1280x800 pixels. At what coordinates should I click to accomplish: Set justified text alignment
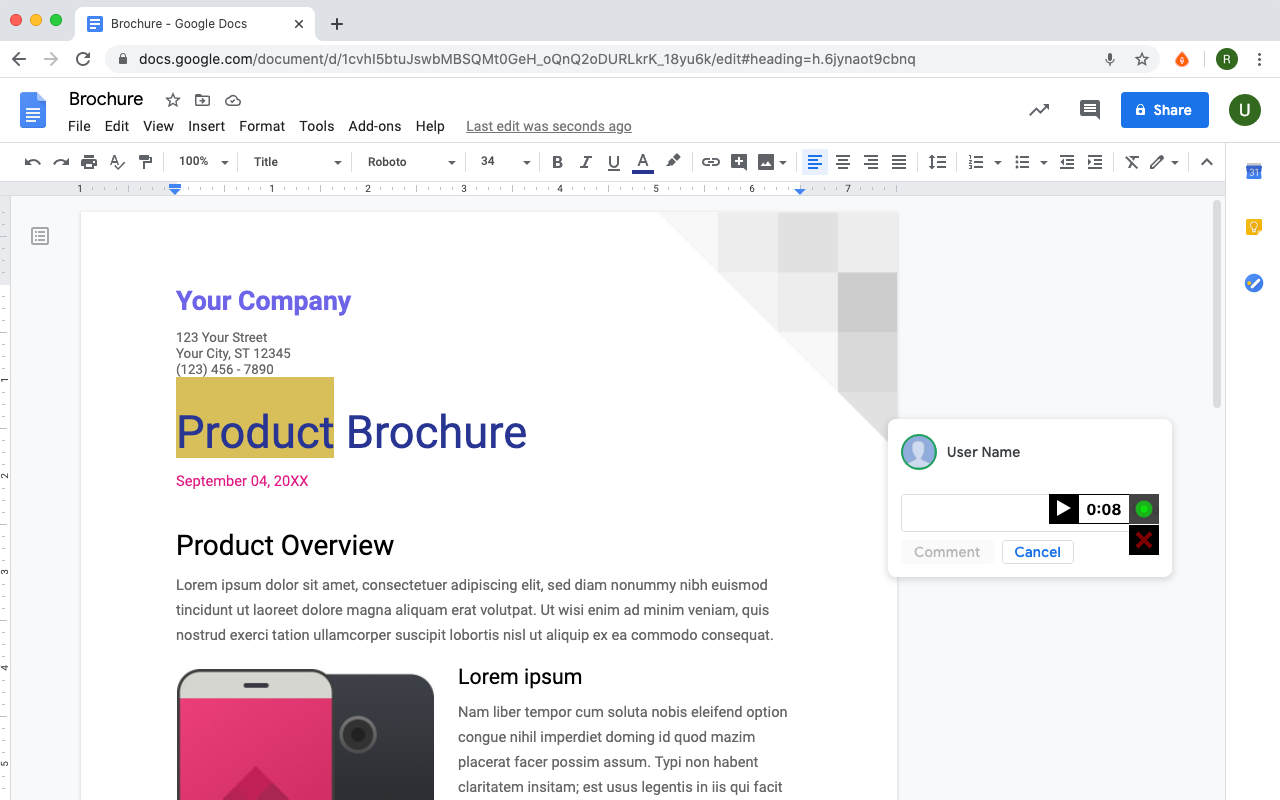click(899, 162)
